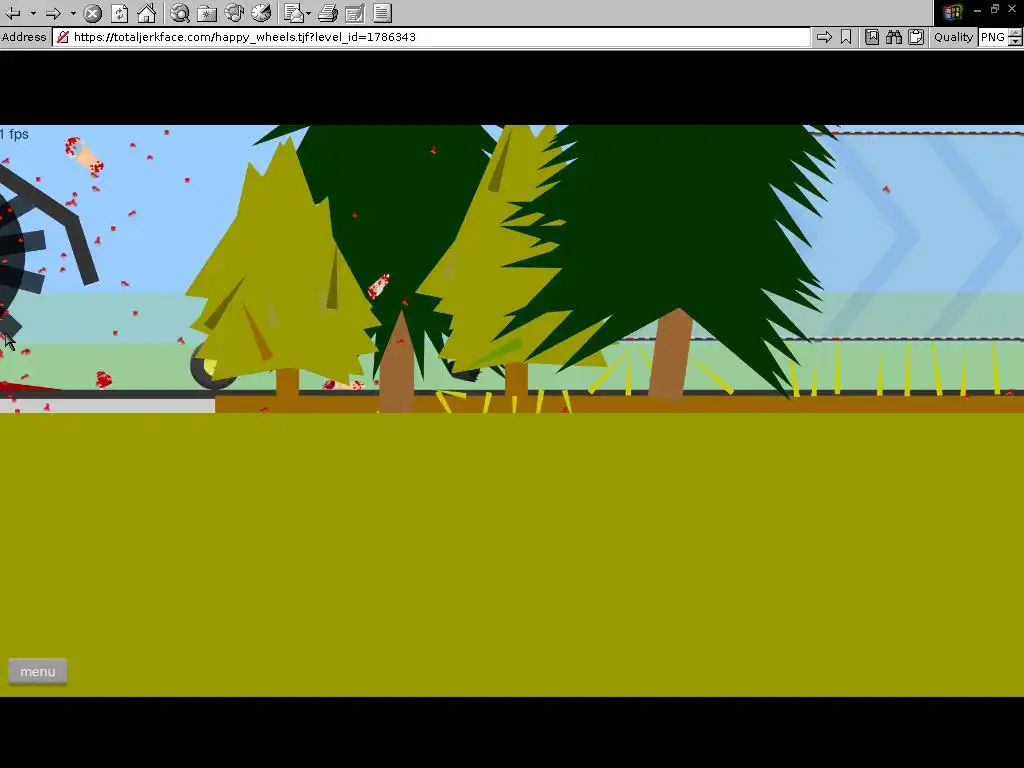This screenshot has height=768, width=1024.
Task: Select the PNG quality field
Action: (x=993, y=37)
